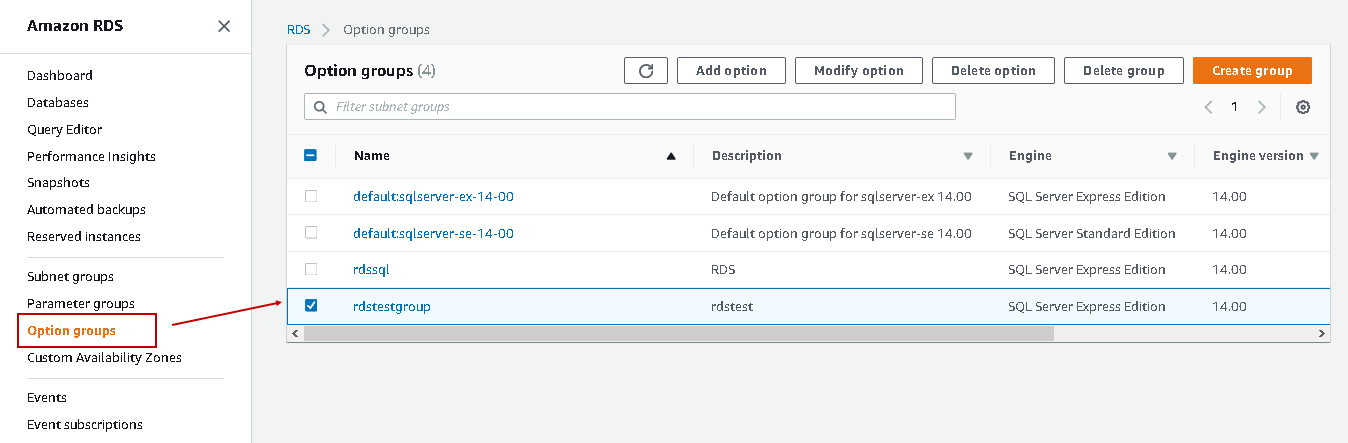This screenshot has width=1348, height=443.
Task: Open Engine column sort dropdown
Action: [x=1172, y=156]
